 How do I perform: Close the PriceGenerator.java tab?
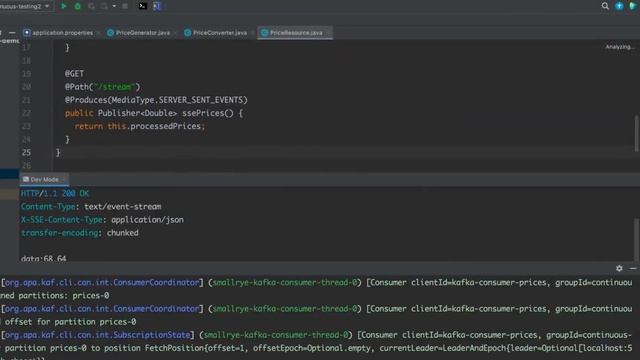[x=175, y=33]
